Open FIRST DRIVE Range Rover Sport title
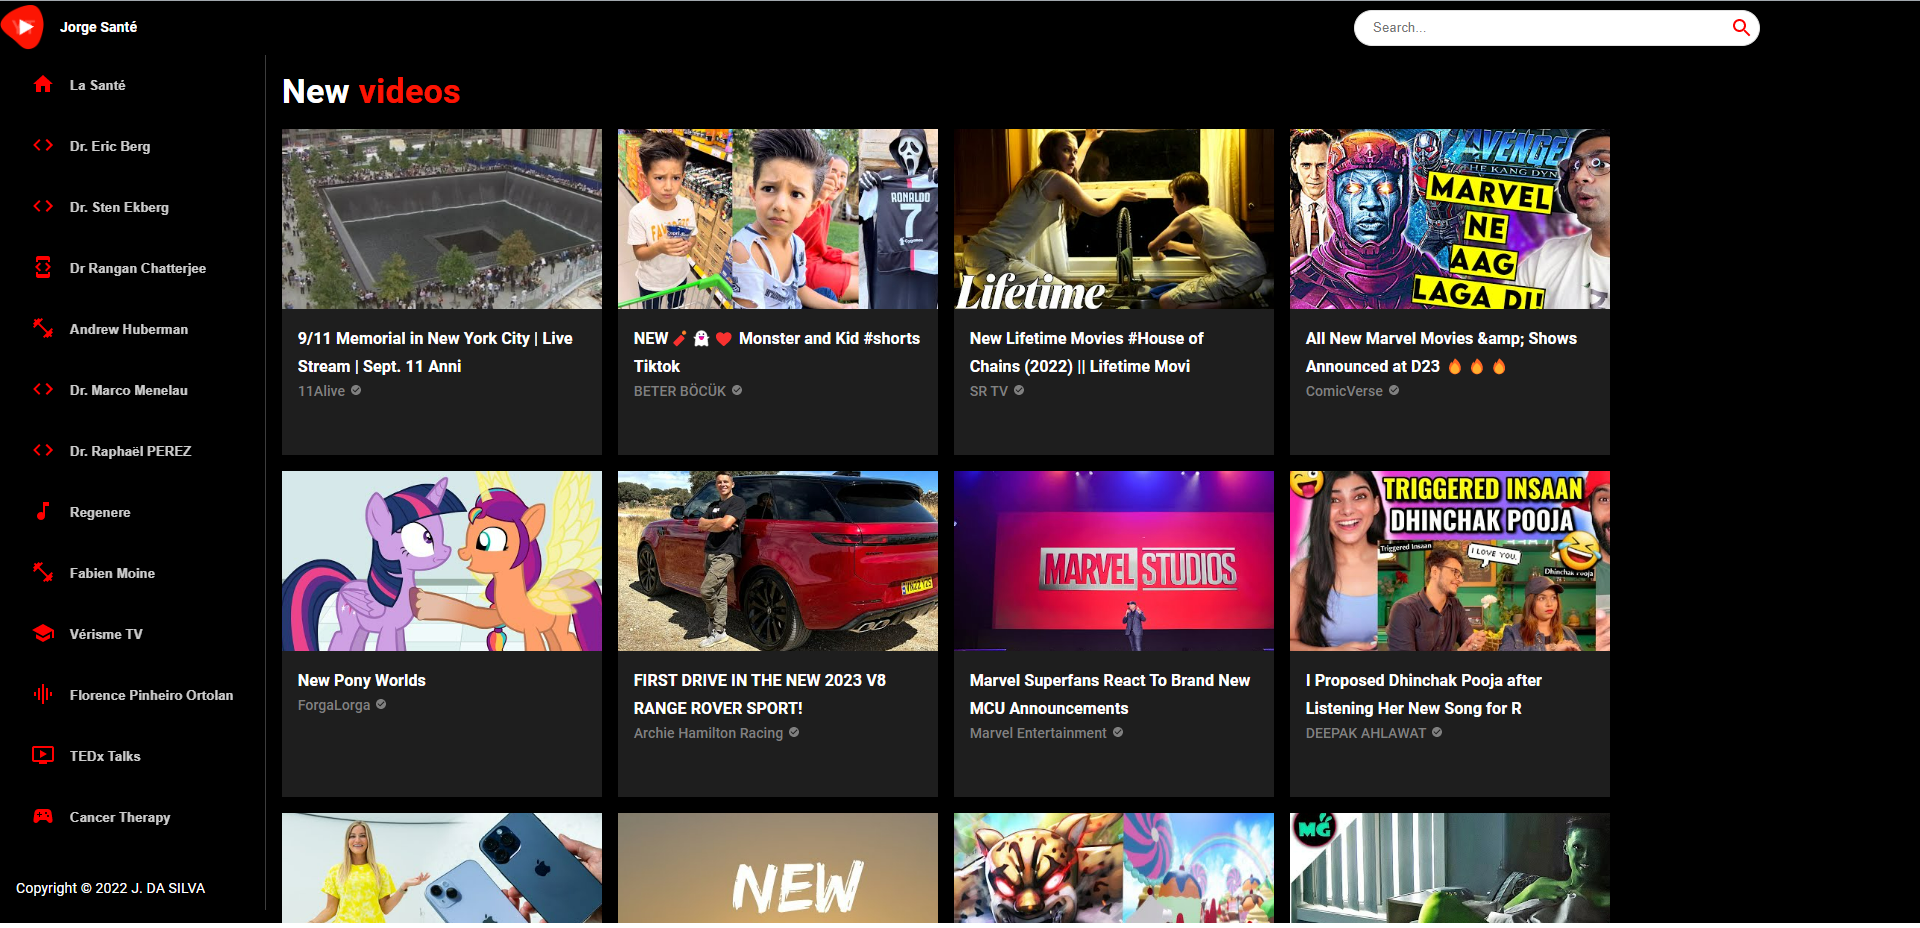Screen dimensions: 1920x928 (x=759, y=694)
